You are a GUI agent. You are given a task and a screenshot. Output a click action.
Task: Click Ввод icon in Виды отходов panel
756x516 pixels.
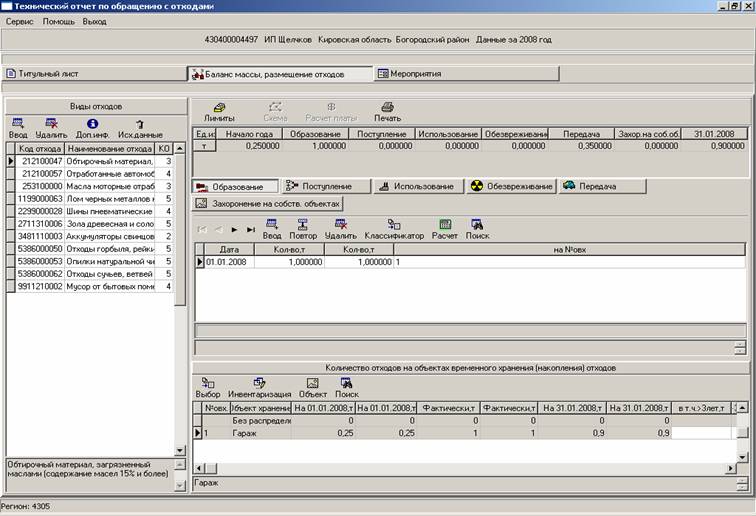click(x=18, y=123)
